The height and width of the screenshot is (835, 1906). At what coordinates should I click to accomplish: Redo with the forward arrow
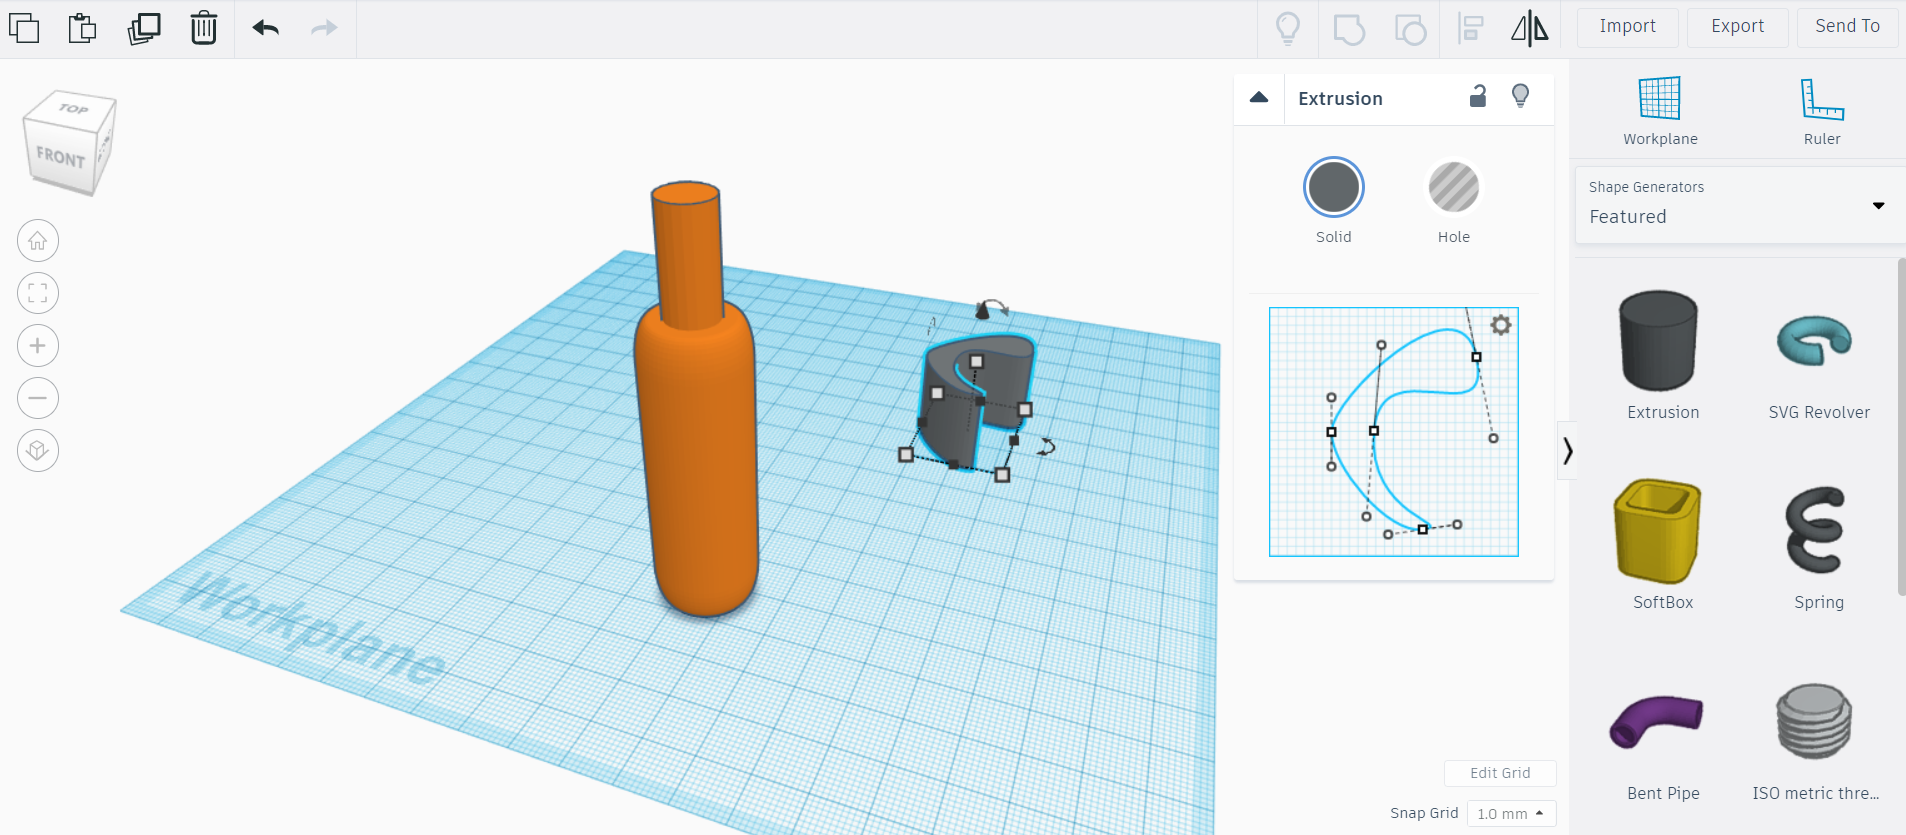tap(324, 28)
